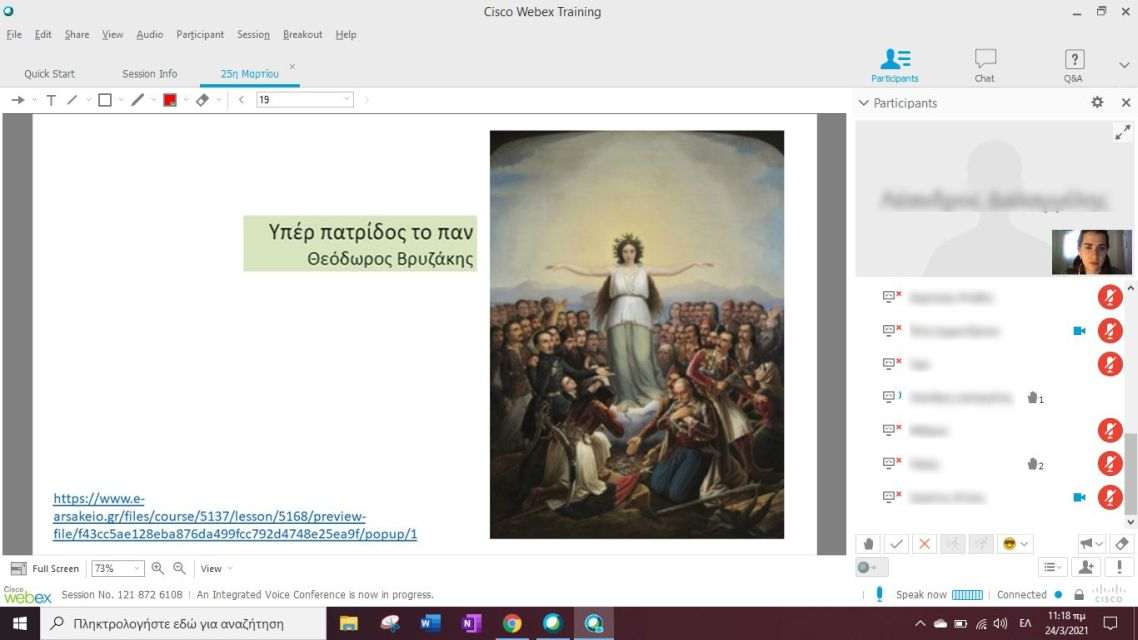Open the Breakout menu
Screen dimensions: 1138x640
(x=302, y=34)
